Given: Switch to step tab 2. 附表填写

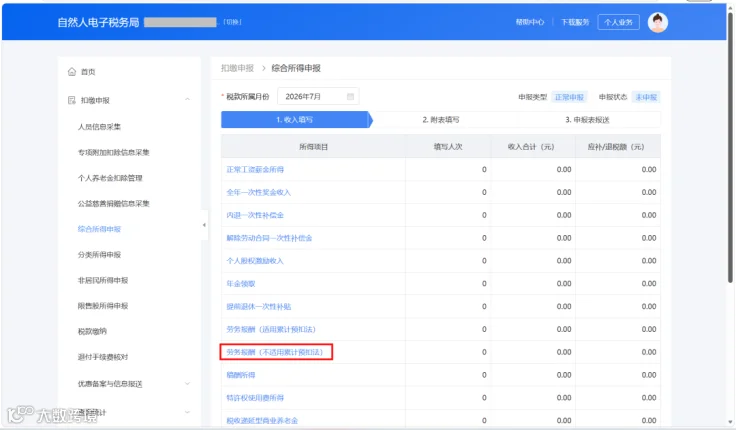Looking at the screenshot, I should (441, 120).
